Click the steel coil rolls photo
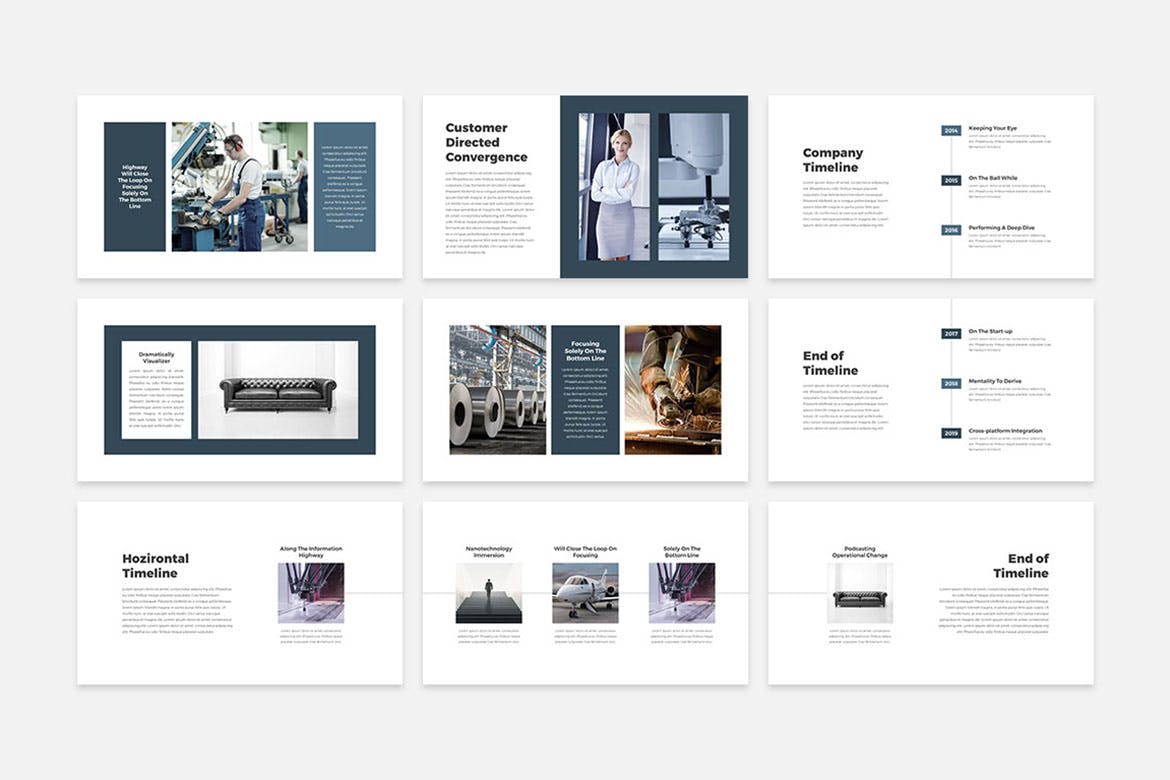1170x780 pixels. coord(497,389)
